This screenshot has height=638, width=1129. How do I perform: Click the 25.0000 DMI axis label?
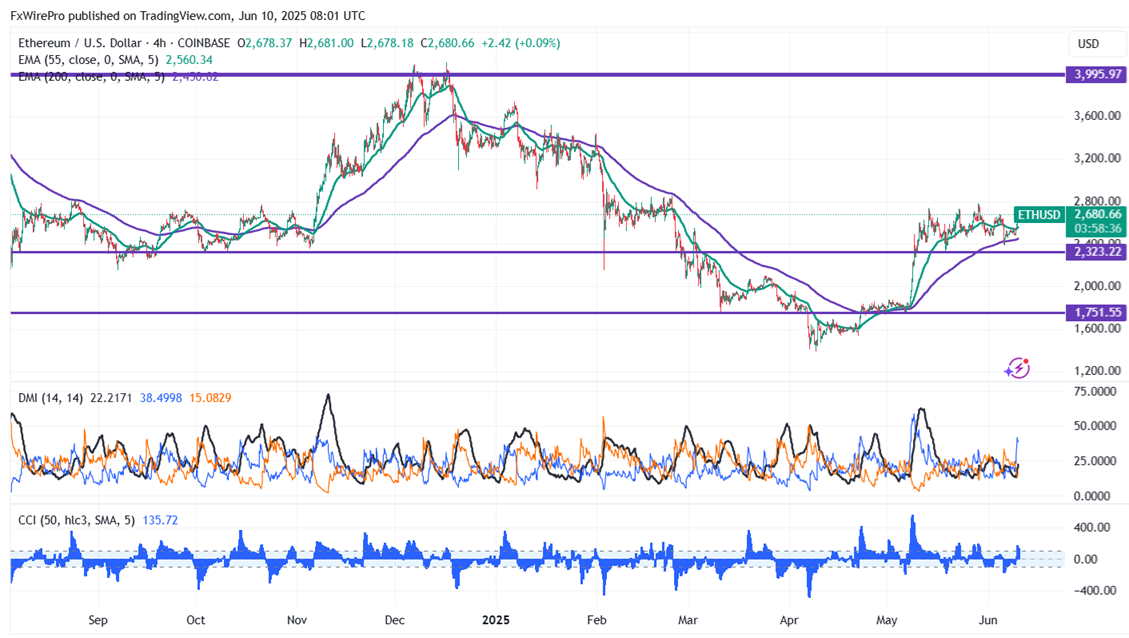pyautogui.click(x=1095, y=461)
